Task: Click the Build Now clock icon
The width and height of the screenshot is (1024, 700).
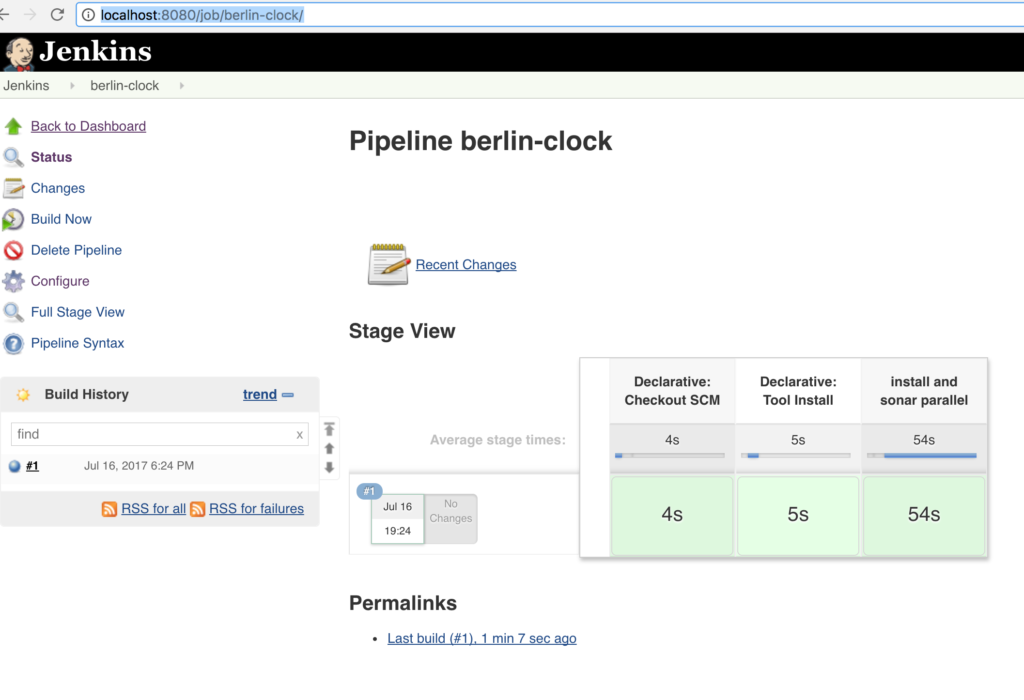Action: (x=13, y=219)
